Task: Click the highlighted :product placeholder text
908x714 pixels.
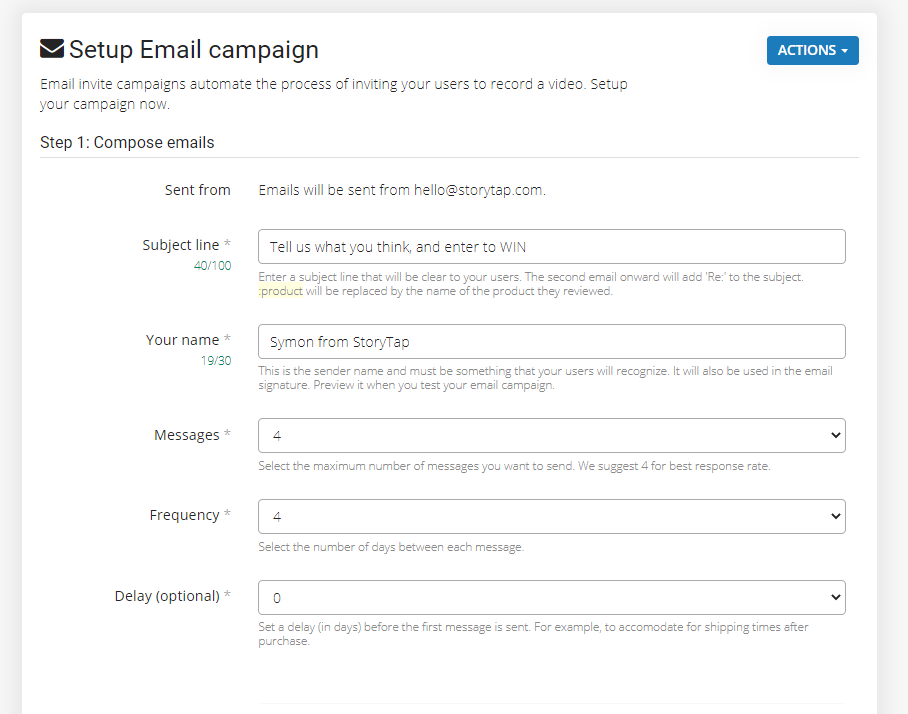Action: pos(281,292)
